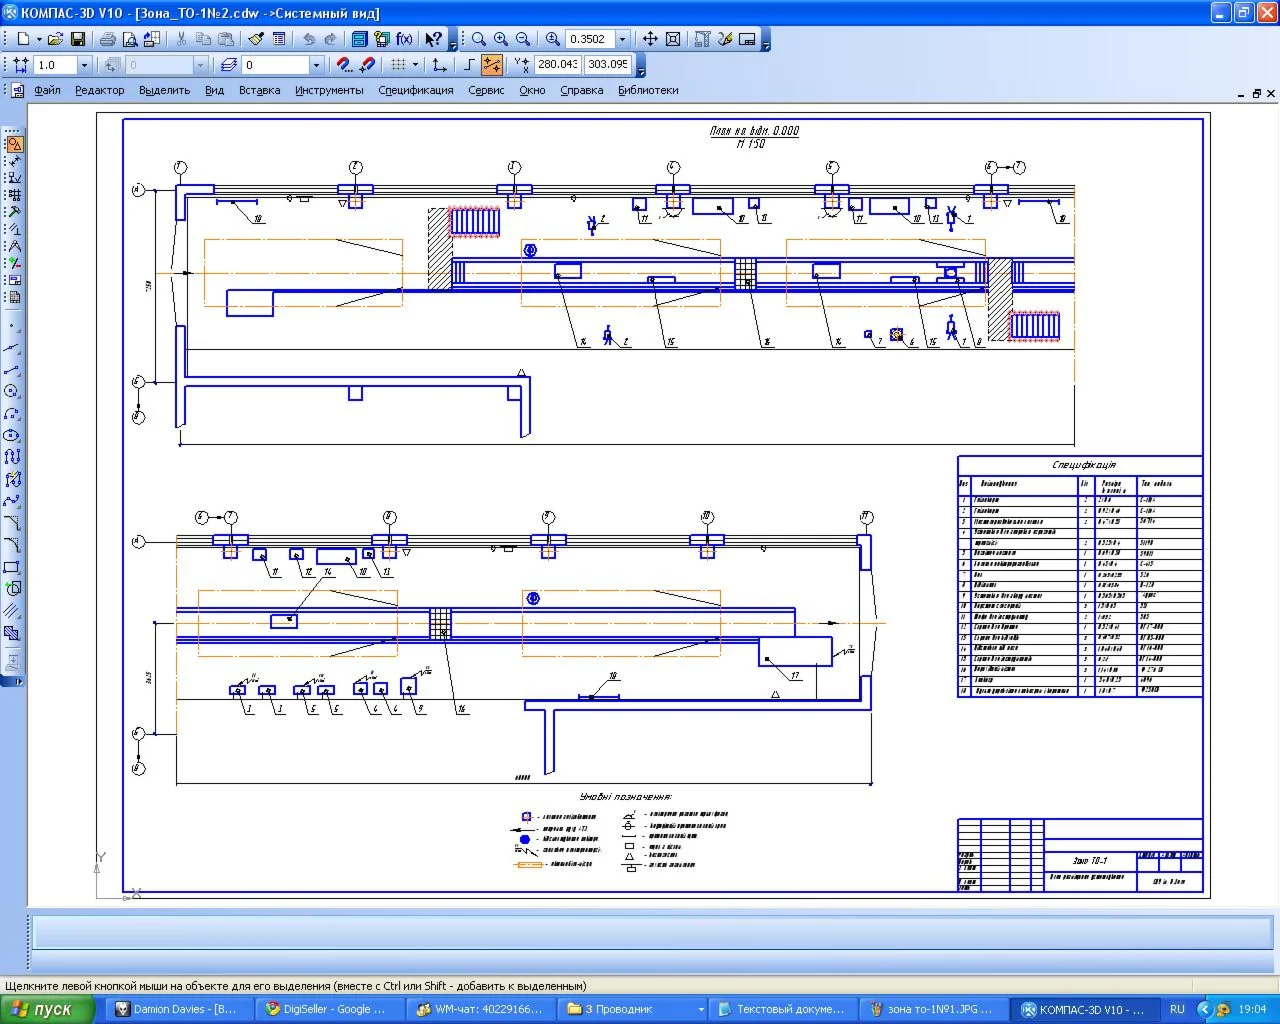This screenshot has width=1280, height=1024.
Task: Select the Rectangle drawing tool
Action: (x=12, y=567)
